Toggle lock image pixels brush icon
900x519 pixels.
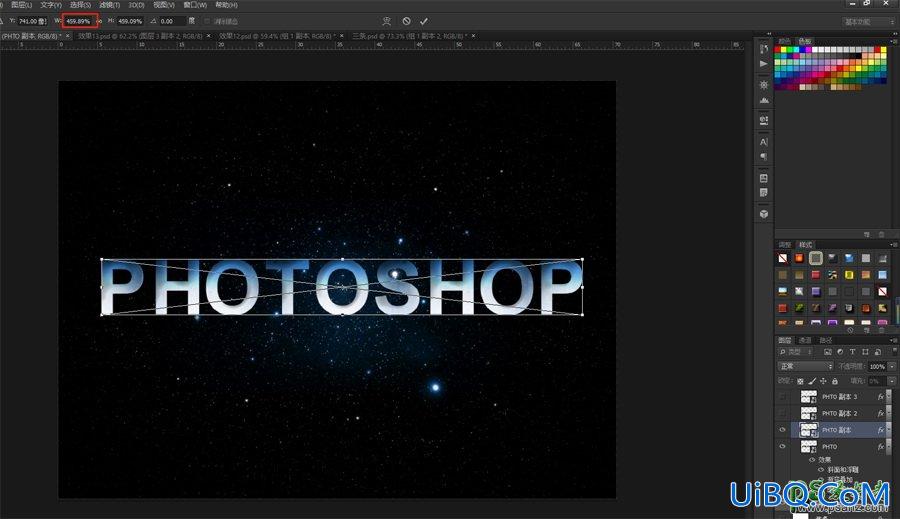pos(812,381)
